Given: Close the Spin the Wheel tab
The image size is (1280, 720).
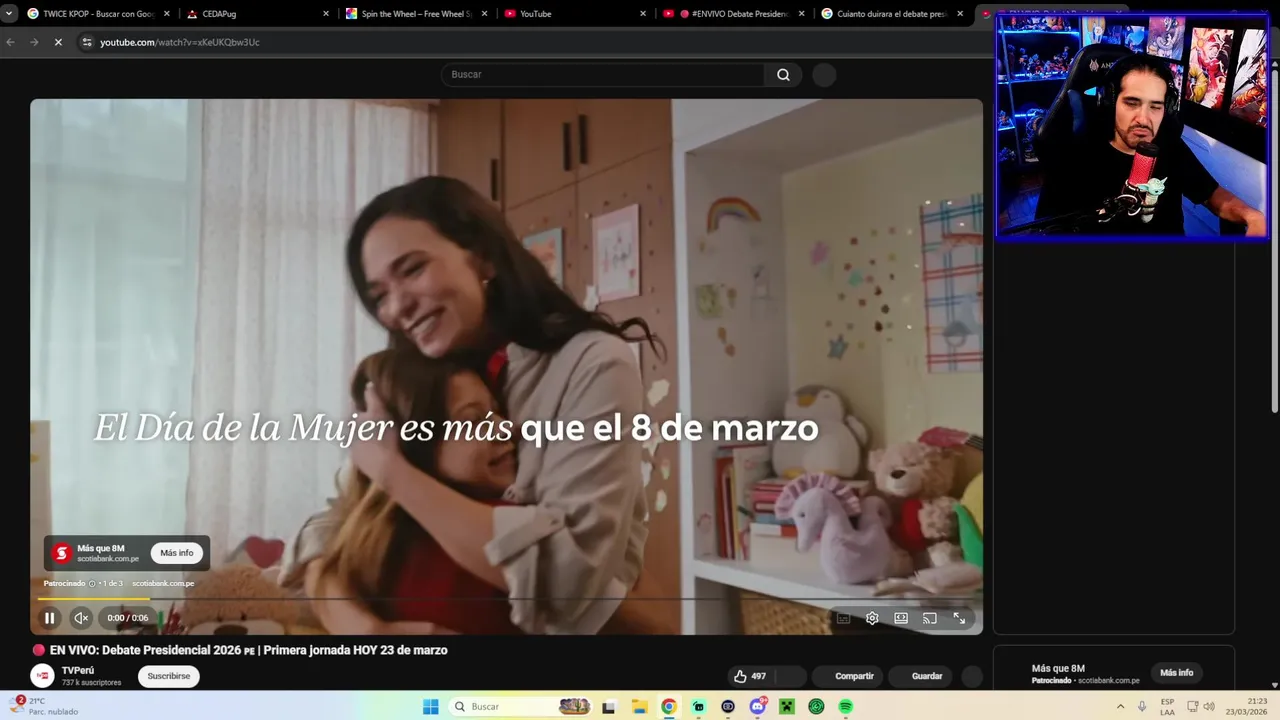Looking at the screenshot, I should pos(485,14).
